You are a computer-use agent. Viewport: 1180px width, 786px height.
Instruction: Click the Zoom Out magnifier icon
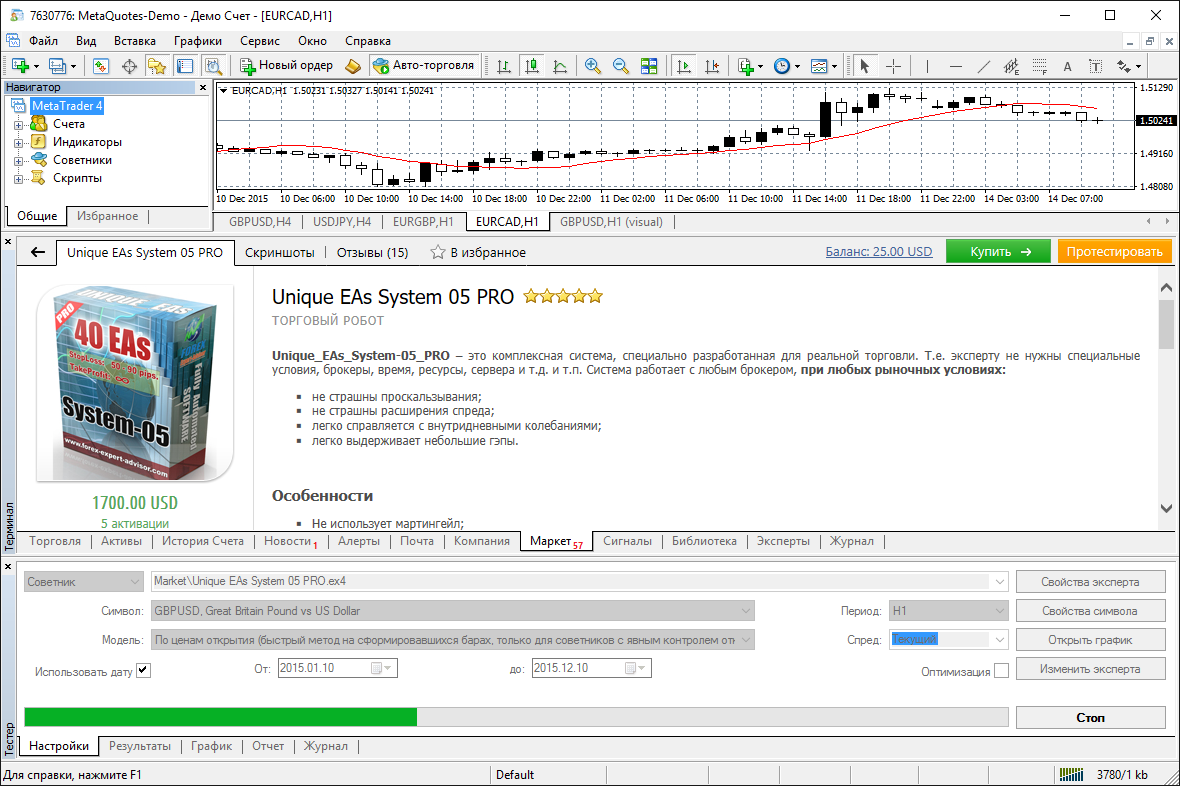(621, 66)
